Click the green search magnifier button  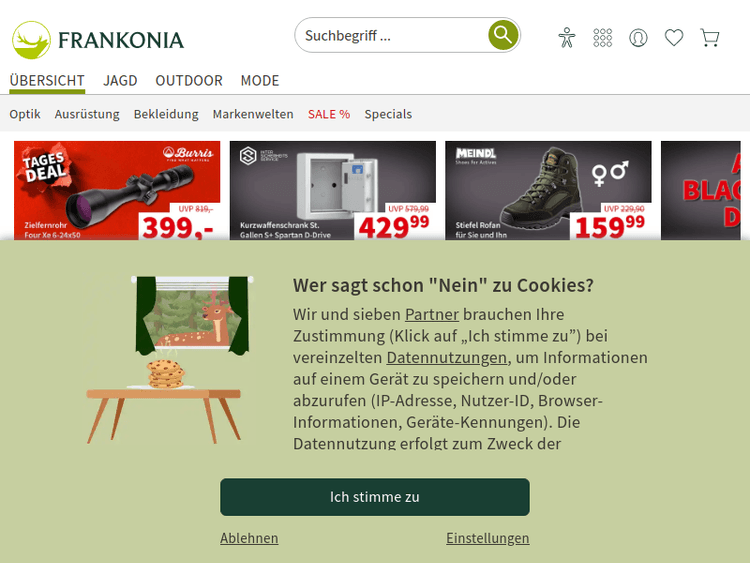click(x=503, y=35)
